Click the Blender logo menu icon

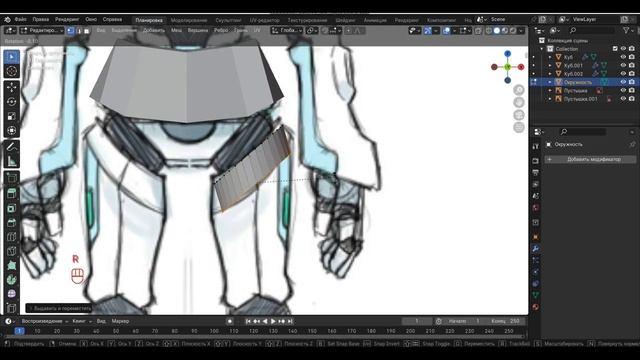tap(7, 20)
